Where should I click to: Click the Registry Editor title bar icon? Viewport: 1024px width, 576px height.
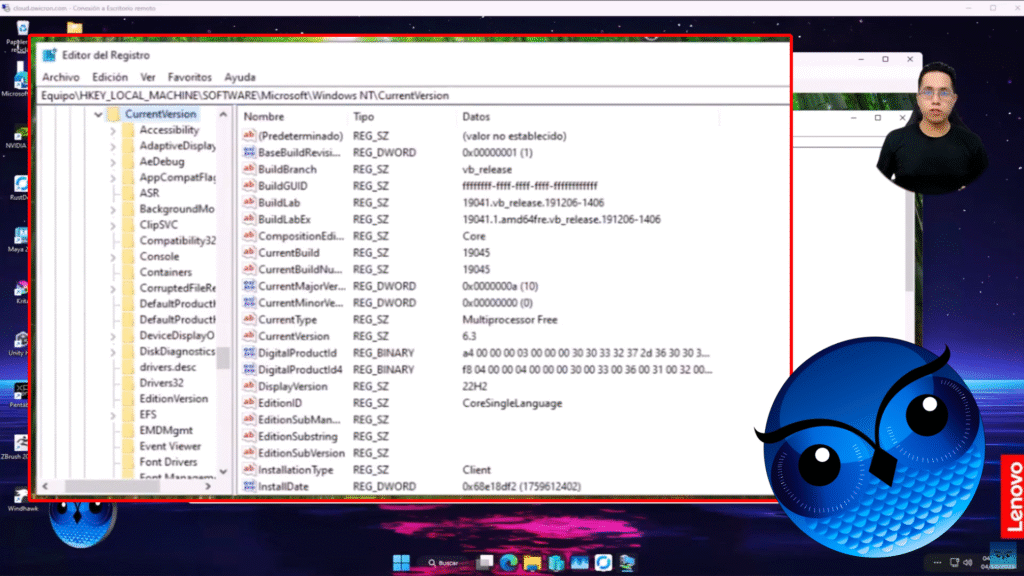49,55
